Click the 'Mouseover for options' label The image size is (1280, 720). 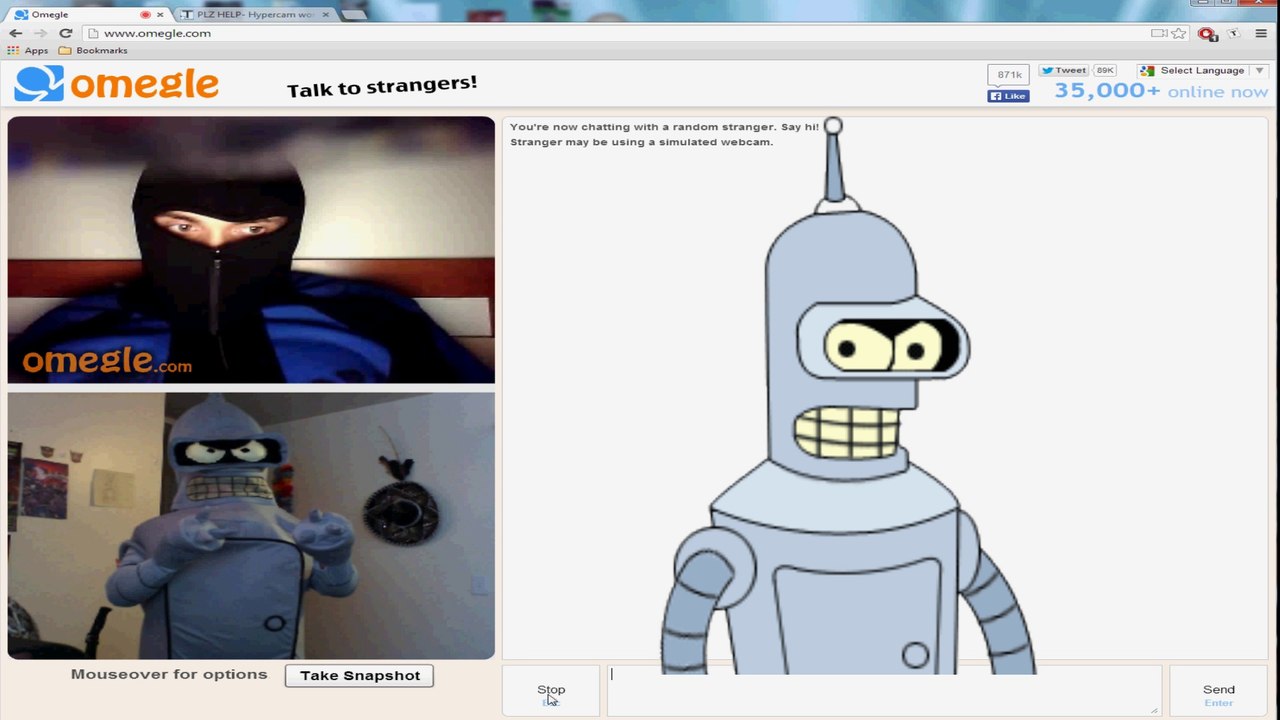click(x=169, y=674)
